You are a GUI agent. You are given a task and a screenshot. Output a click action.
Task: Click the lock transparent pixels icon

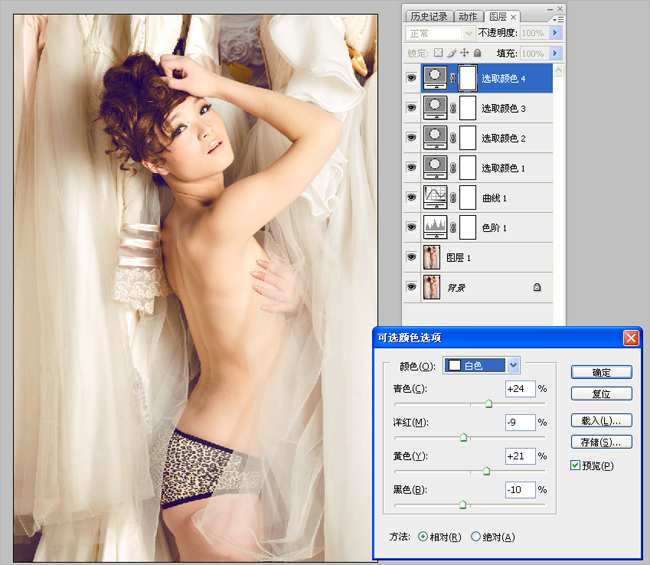(x=438, y=53)
